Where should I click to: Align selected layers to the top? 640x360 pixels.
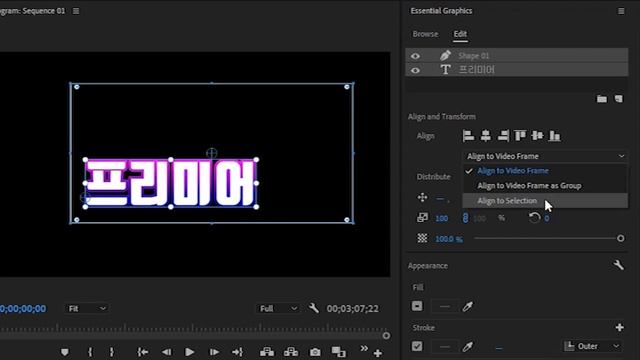point(520,136)
